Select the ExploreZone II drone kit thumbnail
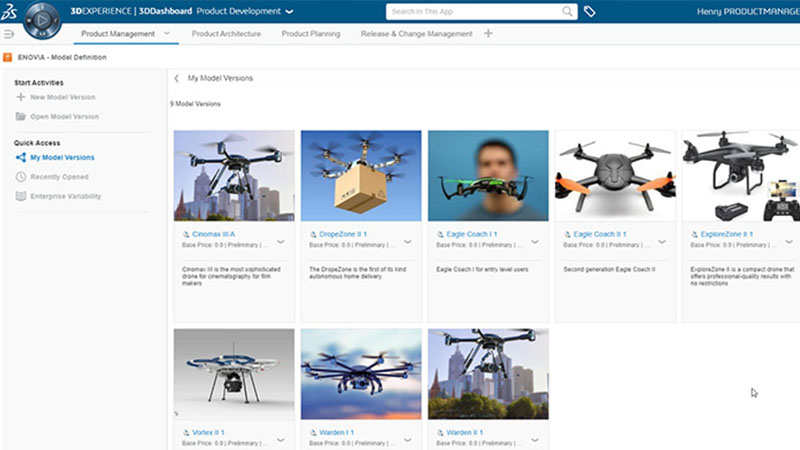 click(x=741, y=176)
